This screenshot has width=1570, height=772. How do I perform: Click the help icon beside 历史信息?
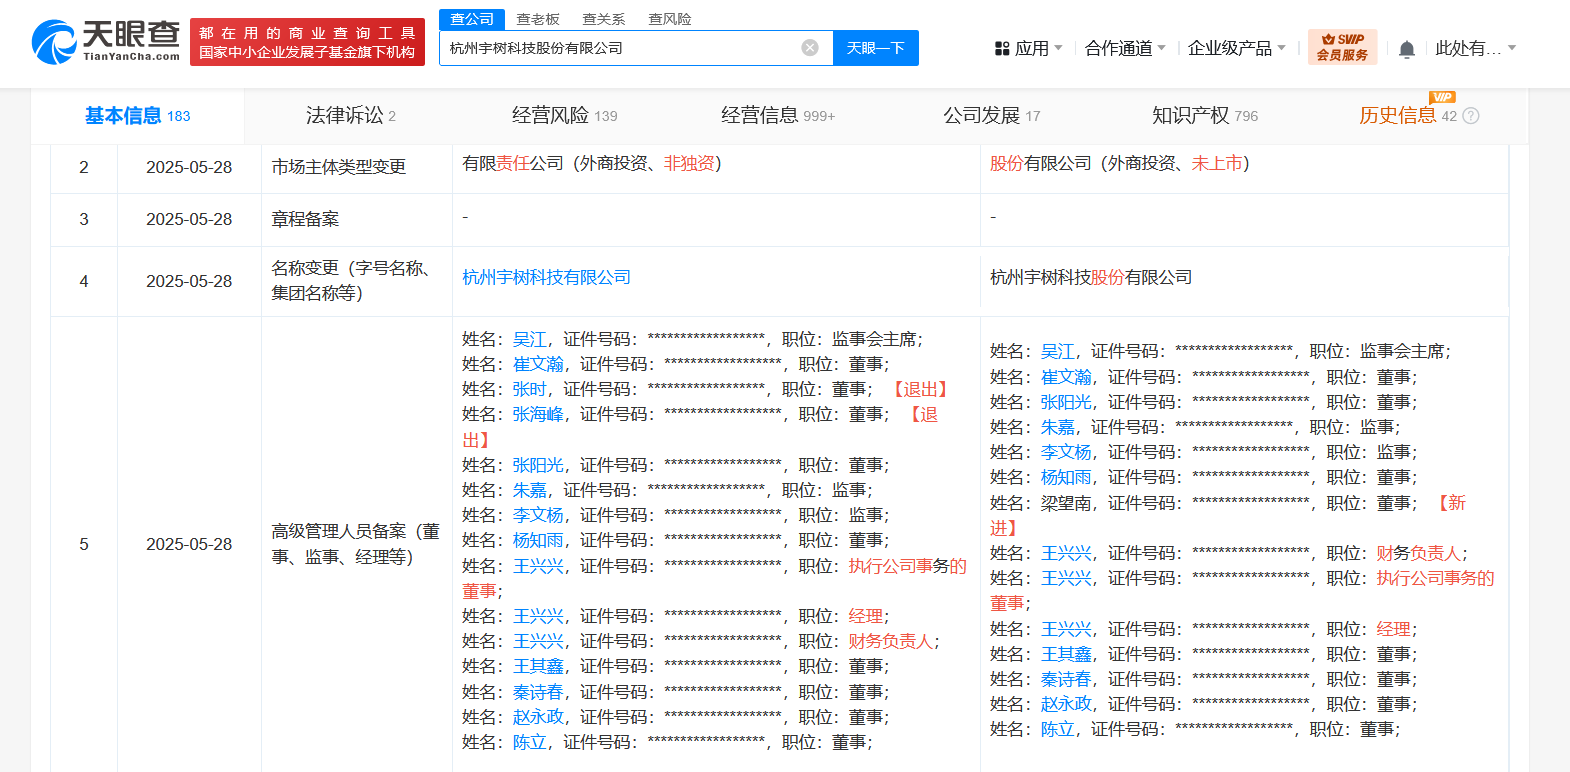pos(1471,116)
